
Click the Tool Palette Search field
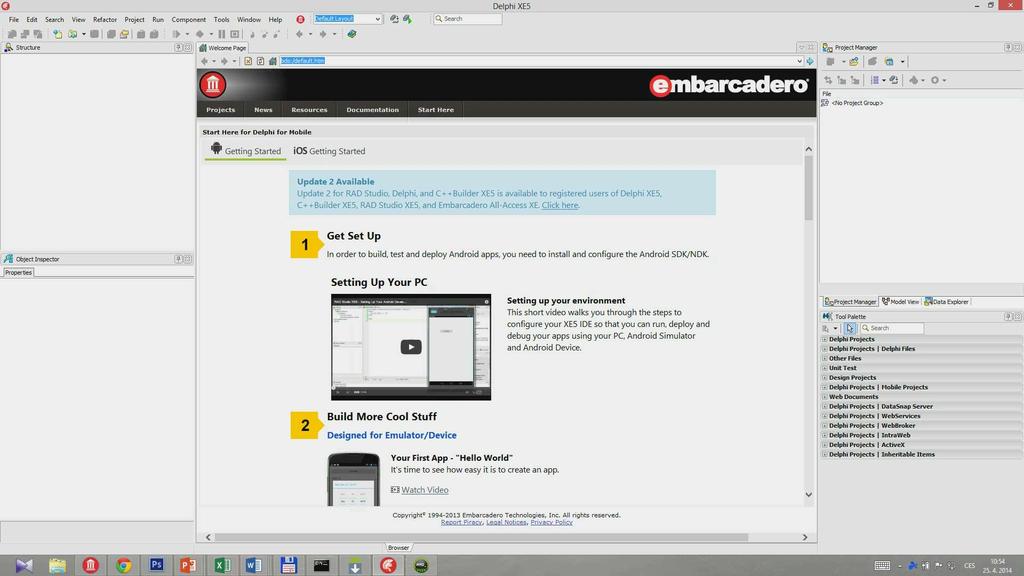pyautogui.click(x=891, y=328)
